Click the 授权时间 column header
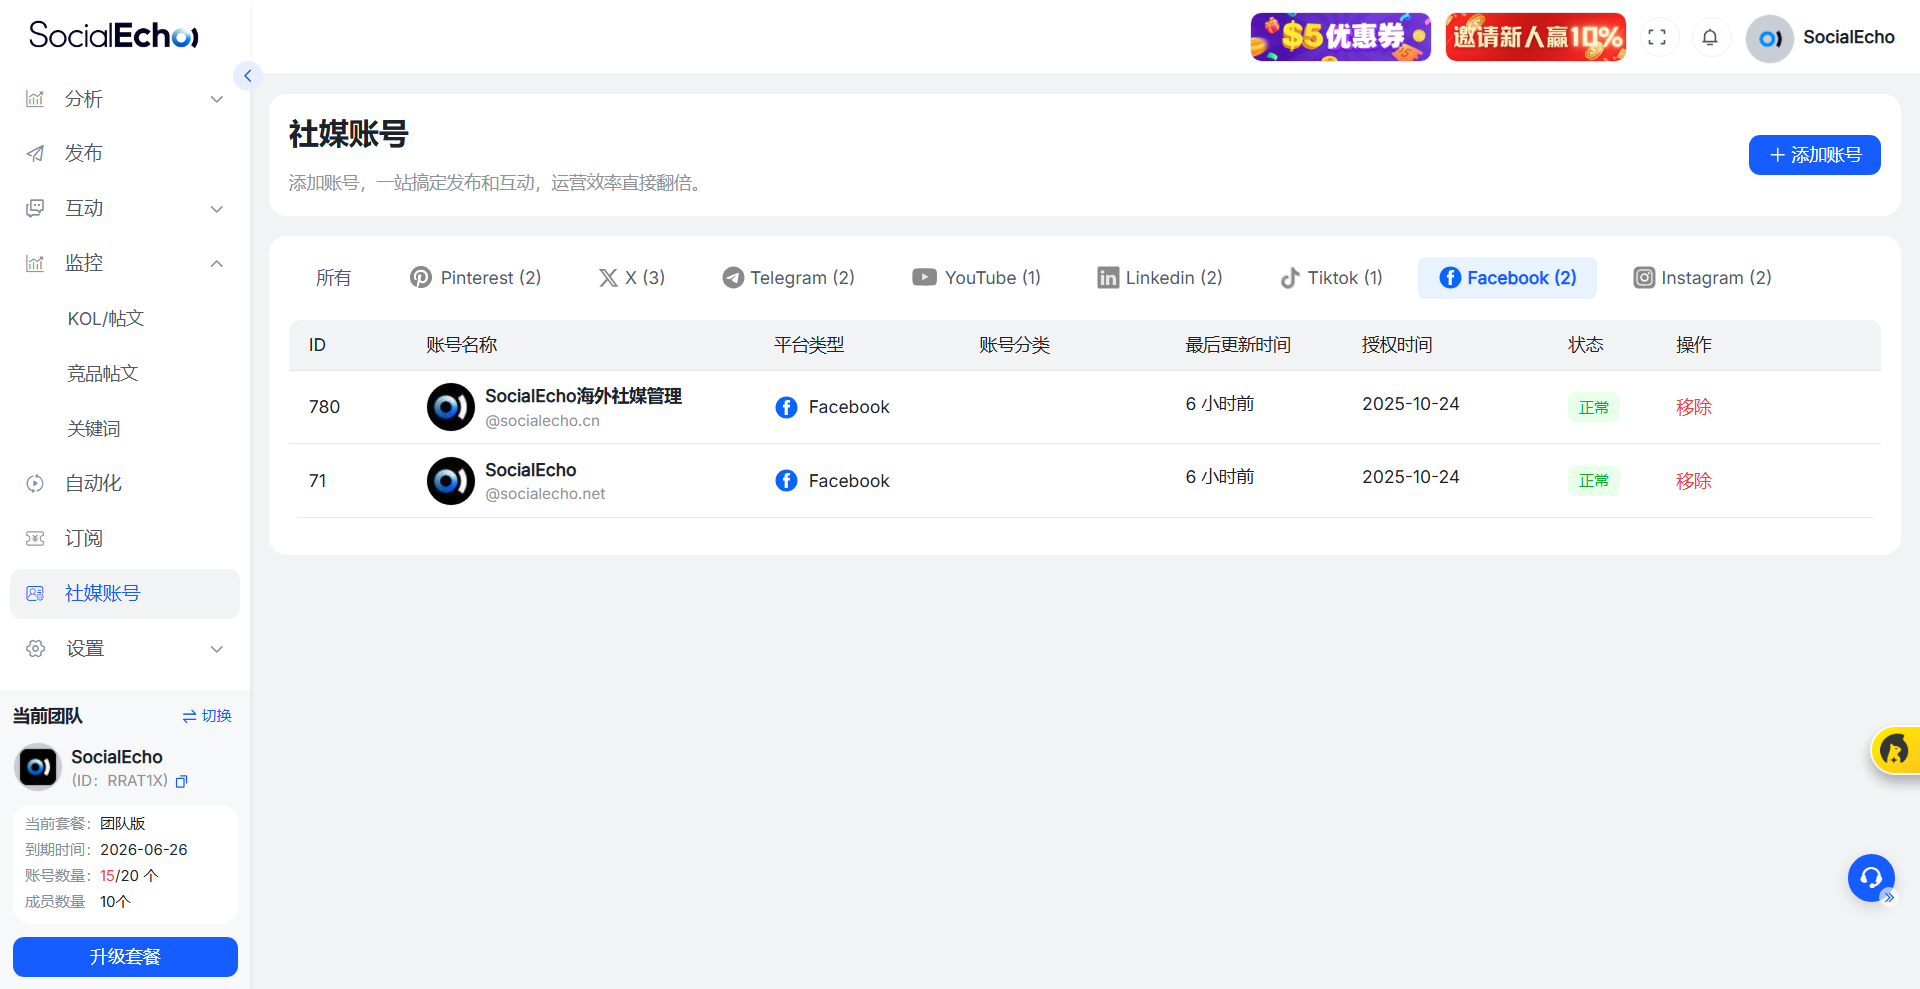This screenshot has width=1920, height=989. pyautogui.click(x=1397, y=345)
